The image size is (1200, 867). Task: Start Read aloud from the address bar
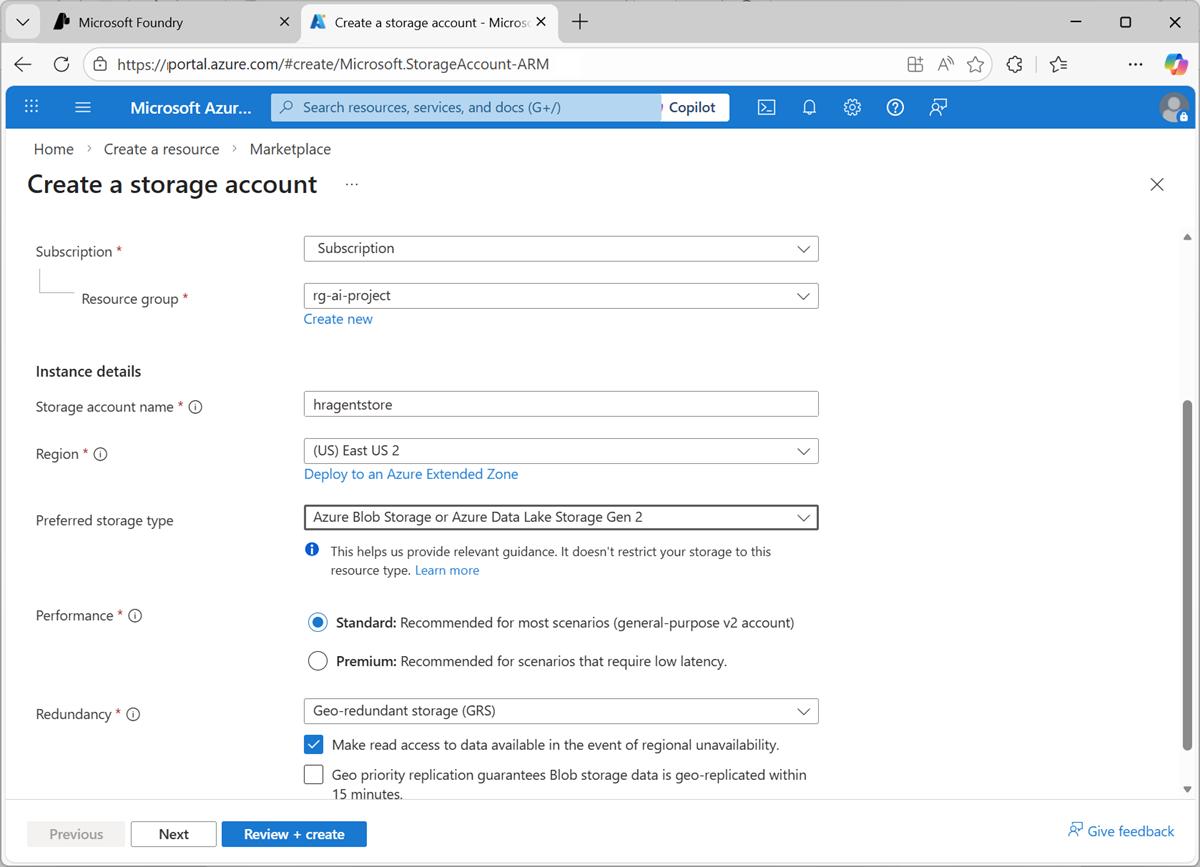(945, 63)
